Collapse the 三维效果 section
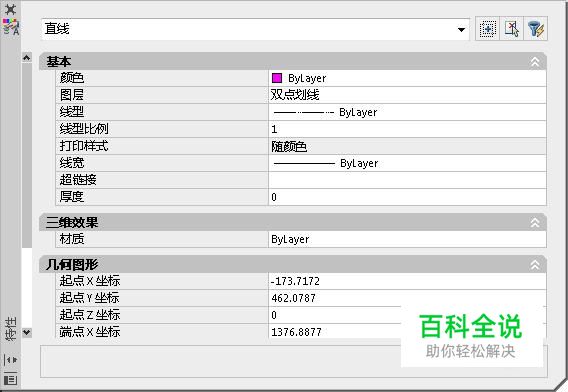568x392 pixels. [x=535, y=222]
